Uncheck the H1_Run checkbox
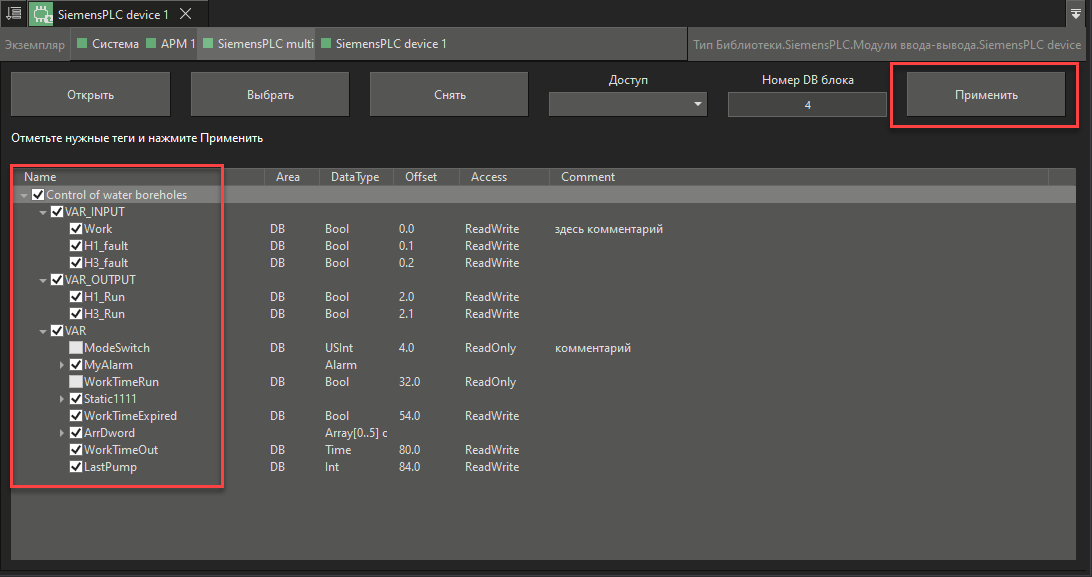 (x=76, y=297)
